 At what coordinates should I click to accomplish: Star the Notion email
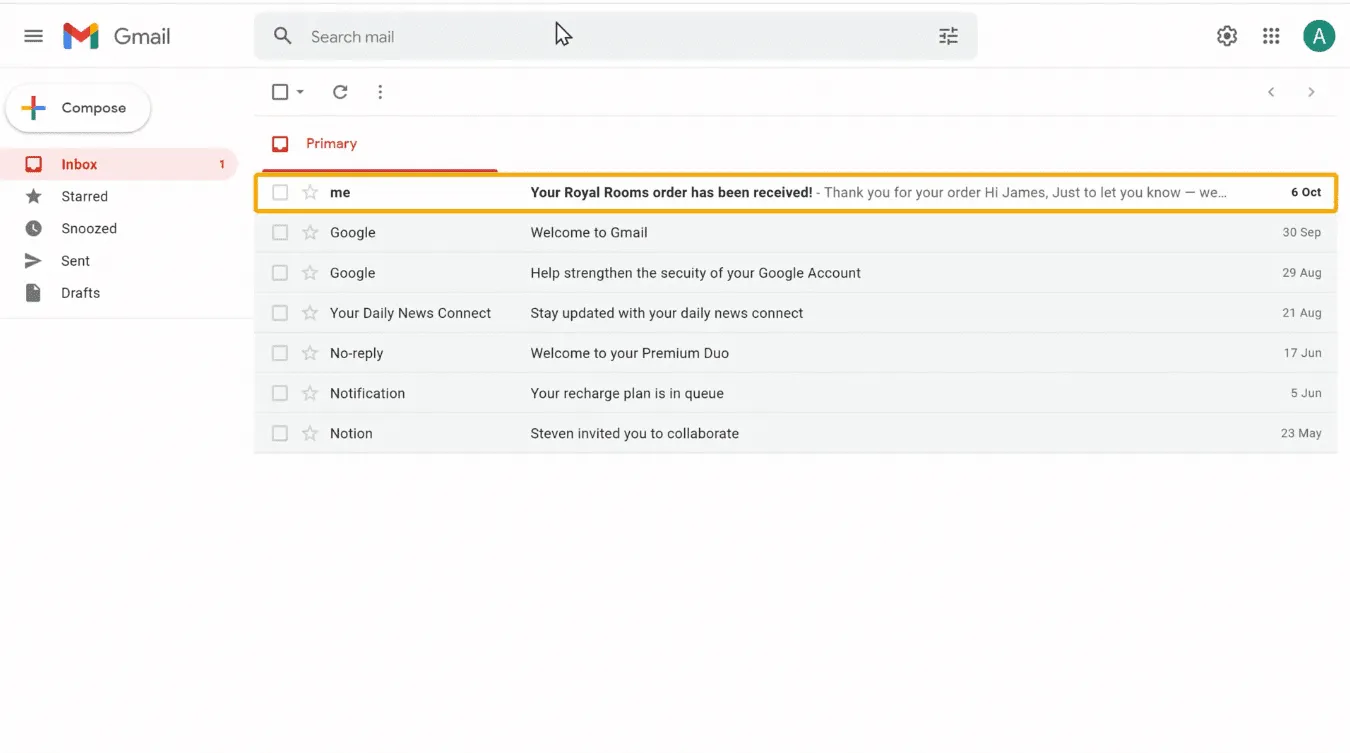coord(310,433)
